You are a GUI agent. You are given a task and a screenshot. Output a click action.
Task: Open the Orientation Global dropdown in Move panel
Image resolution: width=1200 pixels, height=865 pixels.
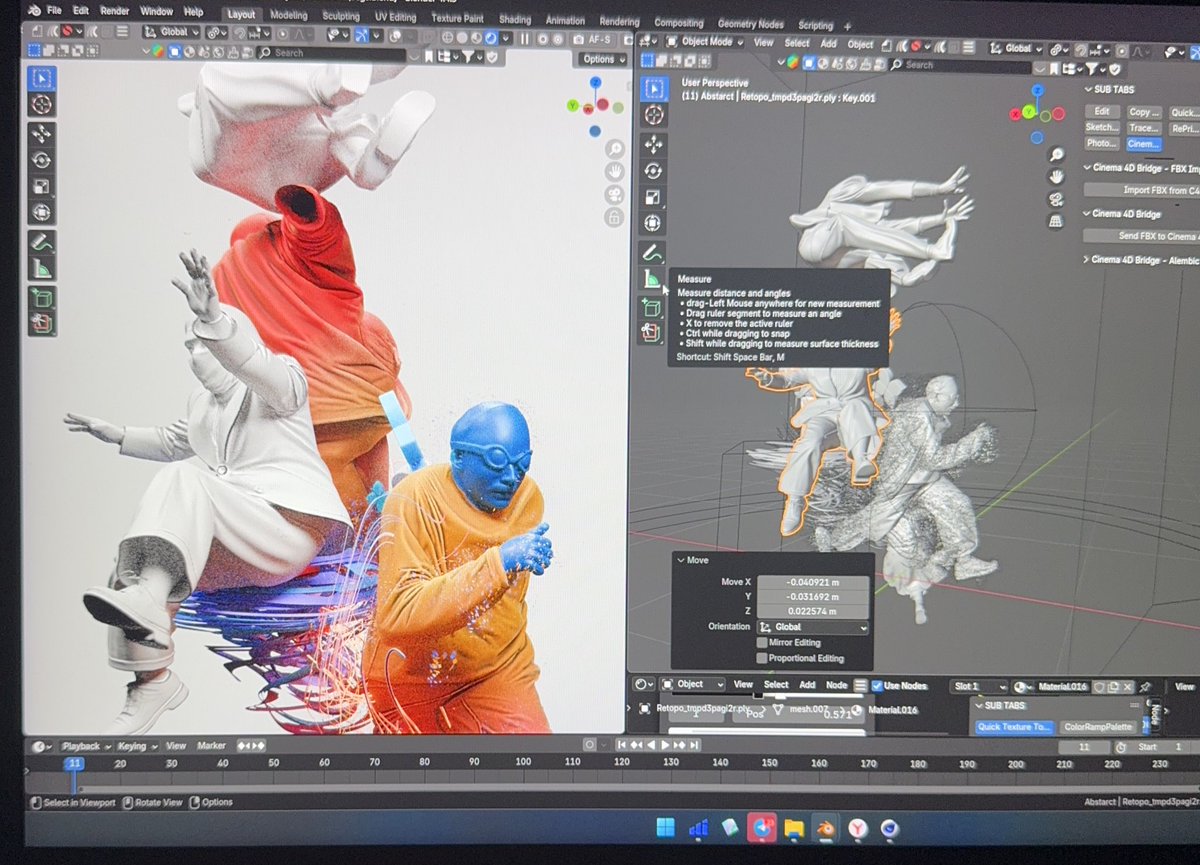(813, 627)
